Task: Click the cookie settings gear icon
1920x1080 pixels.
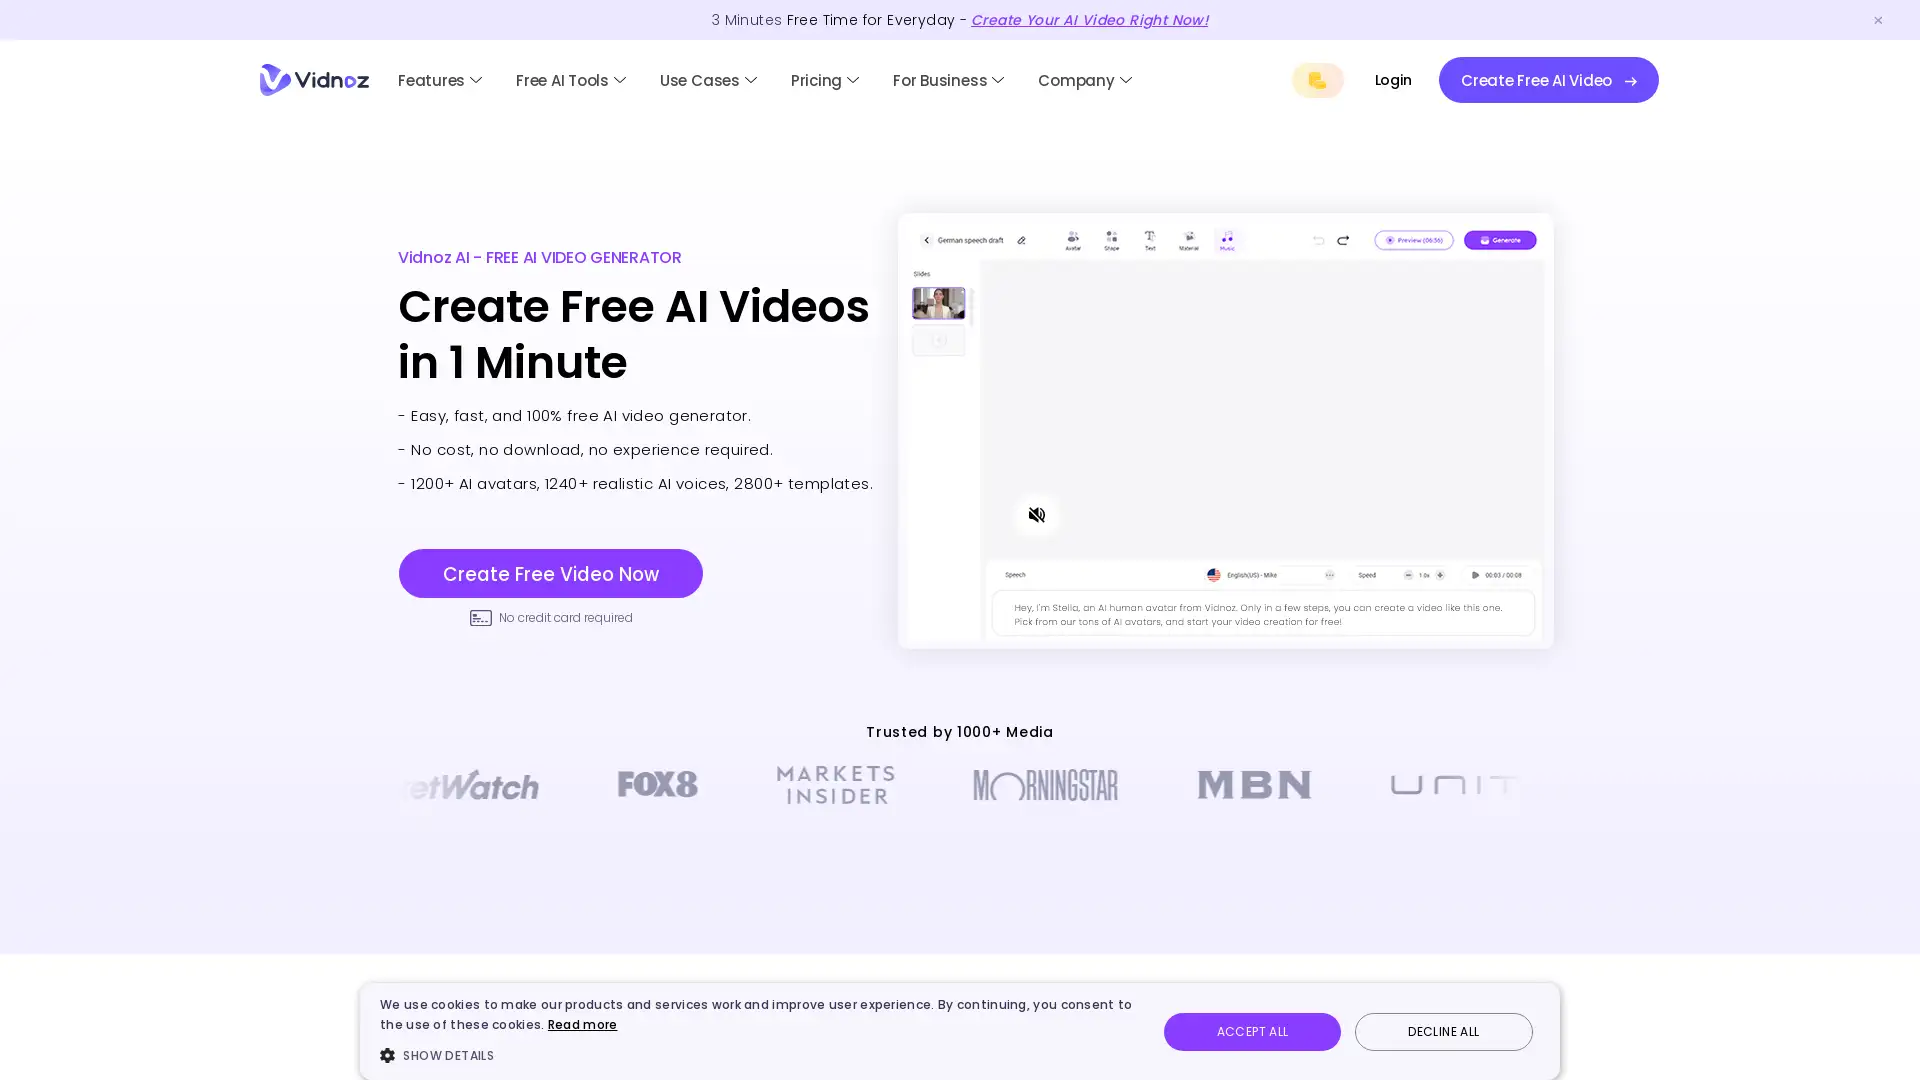Action: 388,1056
